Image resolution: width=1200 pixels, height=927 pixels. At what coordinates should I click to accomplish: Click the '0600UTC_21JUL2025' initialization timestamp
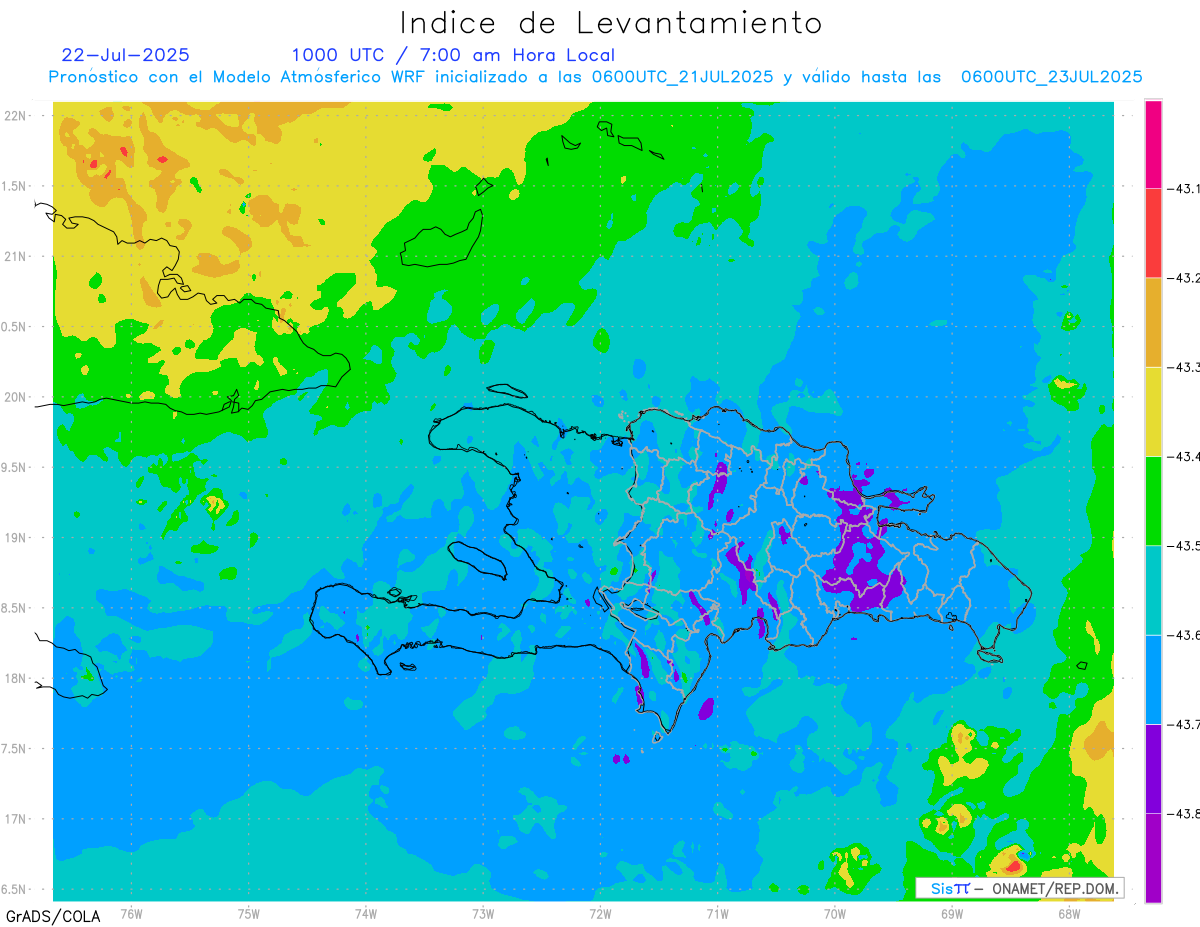pyautogui.click(x=683, y=77)
